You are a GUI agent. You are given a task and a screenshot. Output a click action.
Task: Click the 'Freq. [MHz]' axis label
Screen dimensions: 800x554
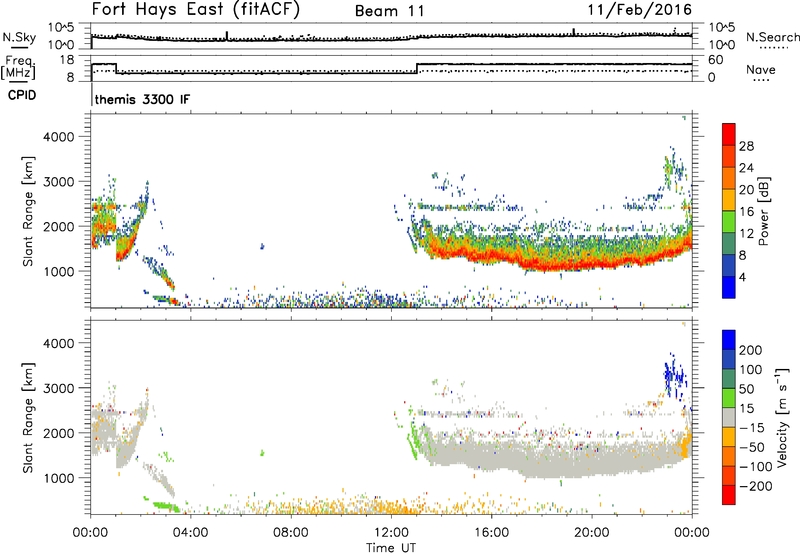(x=18, y=68)
